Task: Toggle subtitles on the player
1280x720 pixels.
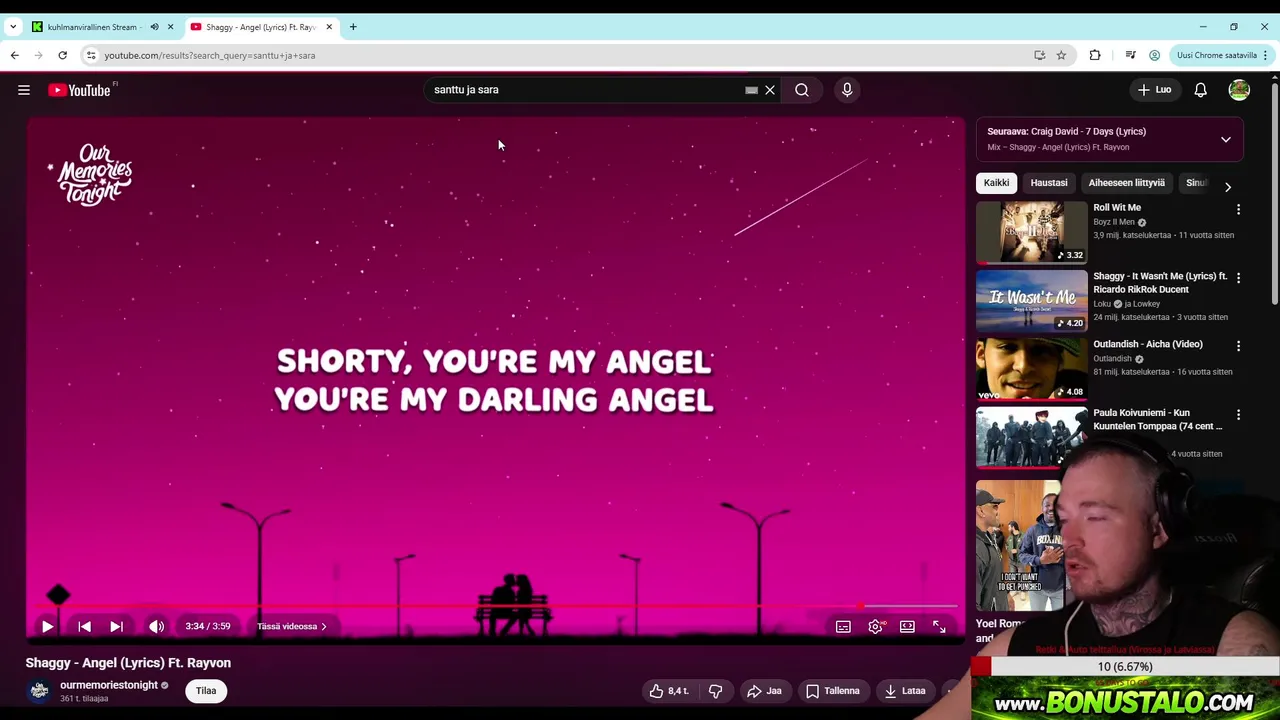Action: [x=843, y=626]
